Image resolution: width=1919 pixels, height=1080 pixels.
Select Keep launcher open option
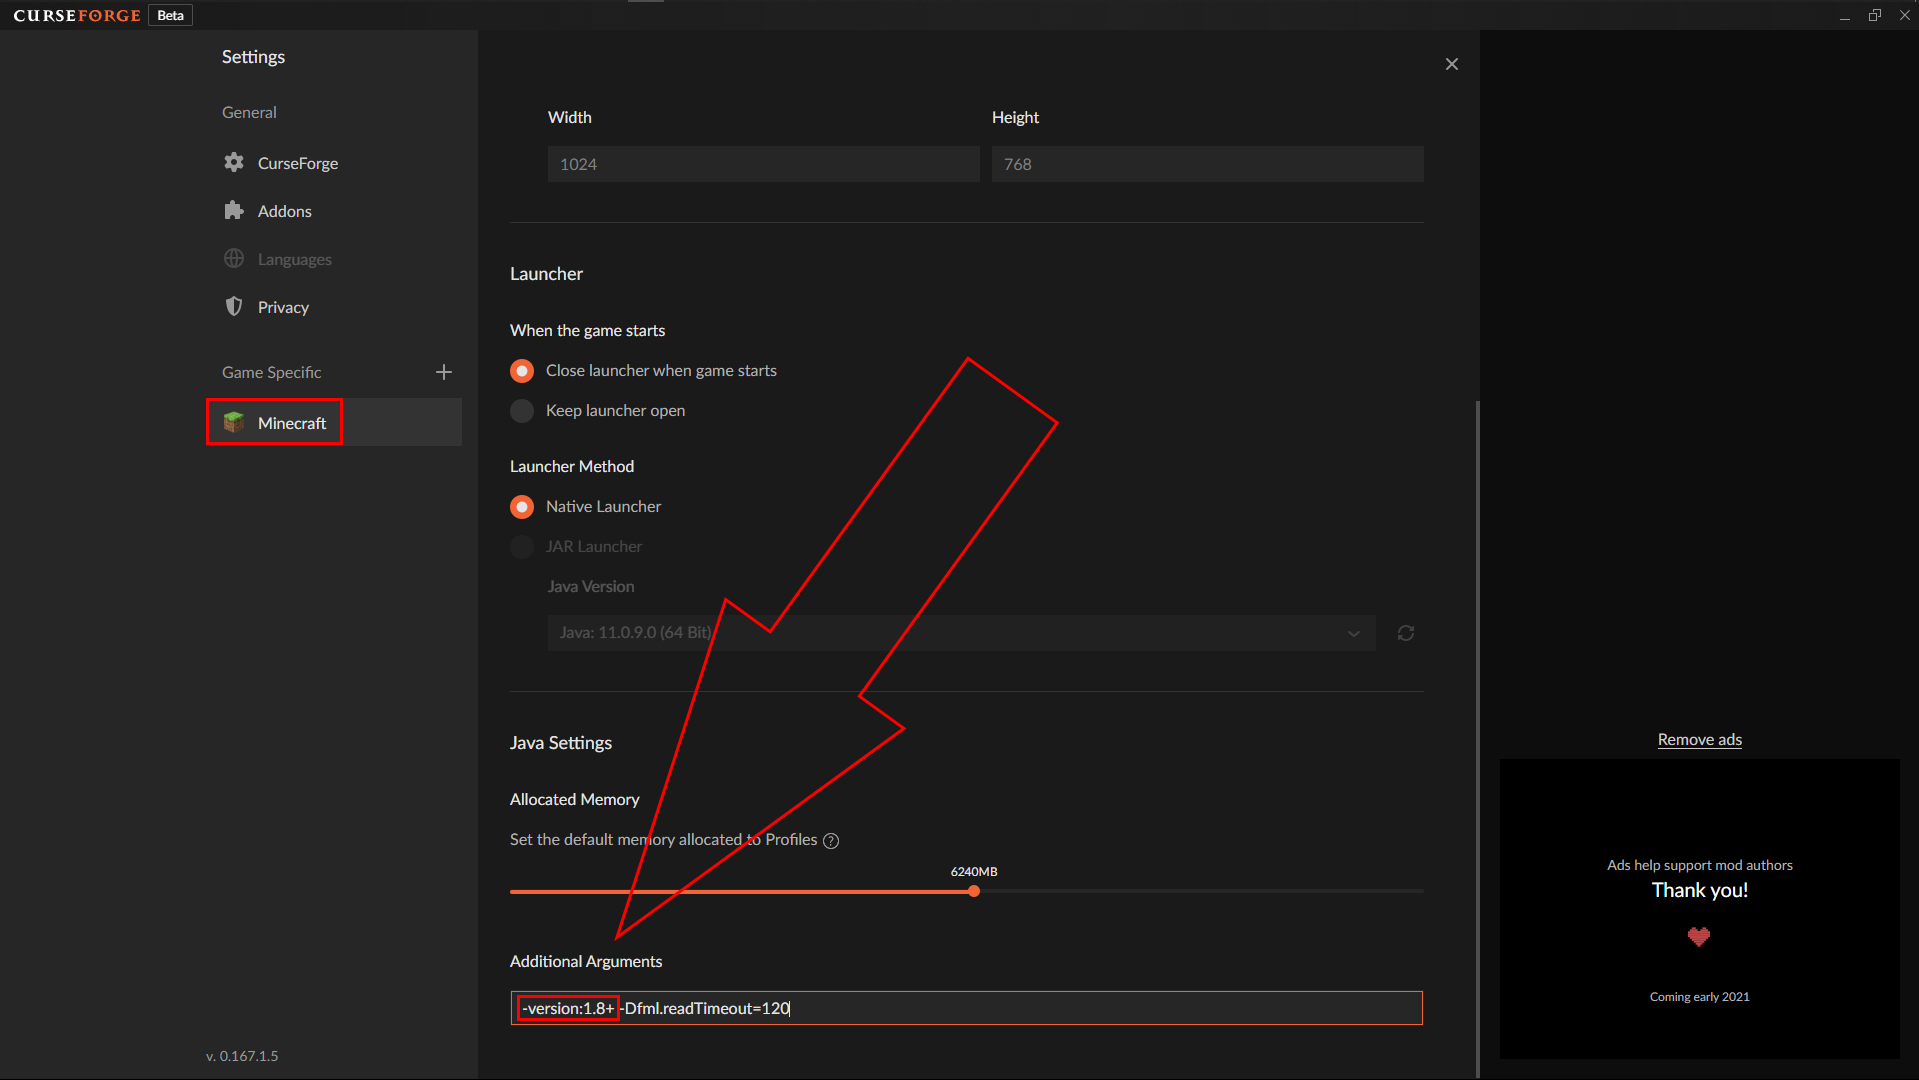[522, 411]
